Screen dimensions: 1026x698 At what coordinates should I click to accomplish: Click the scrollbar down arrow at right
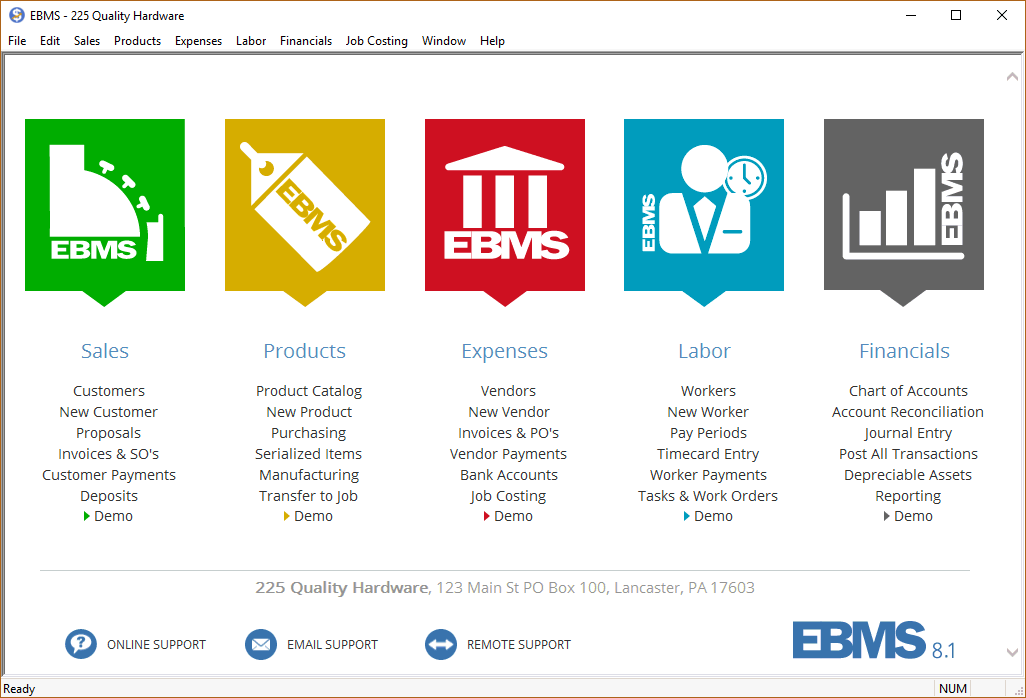point(1011,653)
